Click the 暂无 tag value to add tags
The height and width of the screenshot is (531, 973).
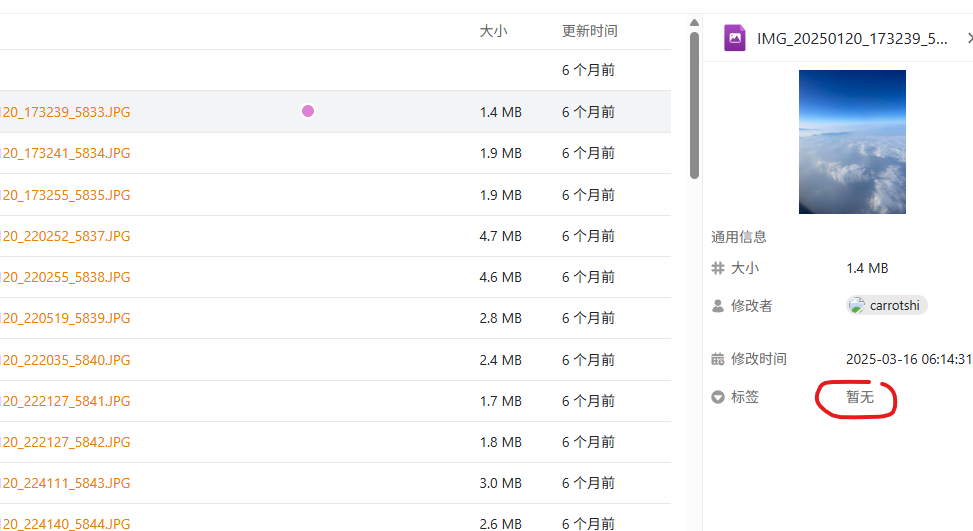pyautogui.click(x=859, y=397)
